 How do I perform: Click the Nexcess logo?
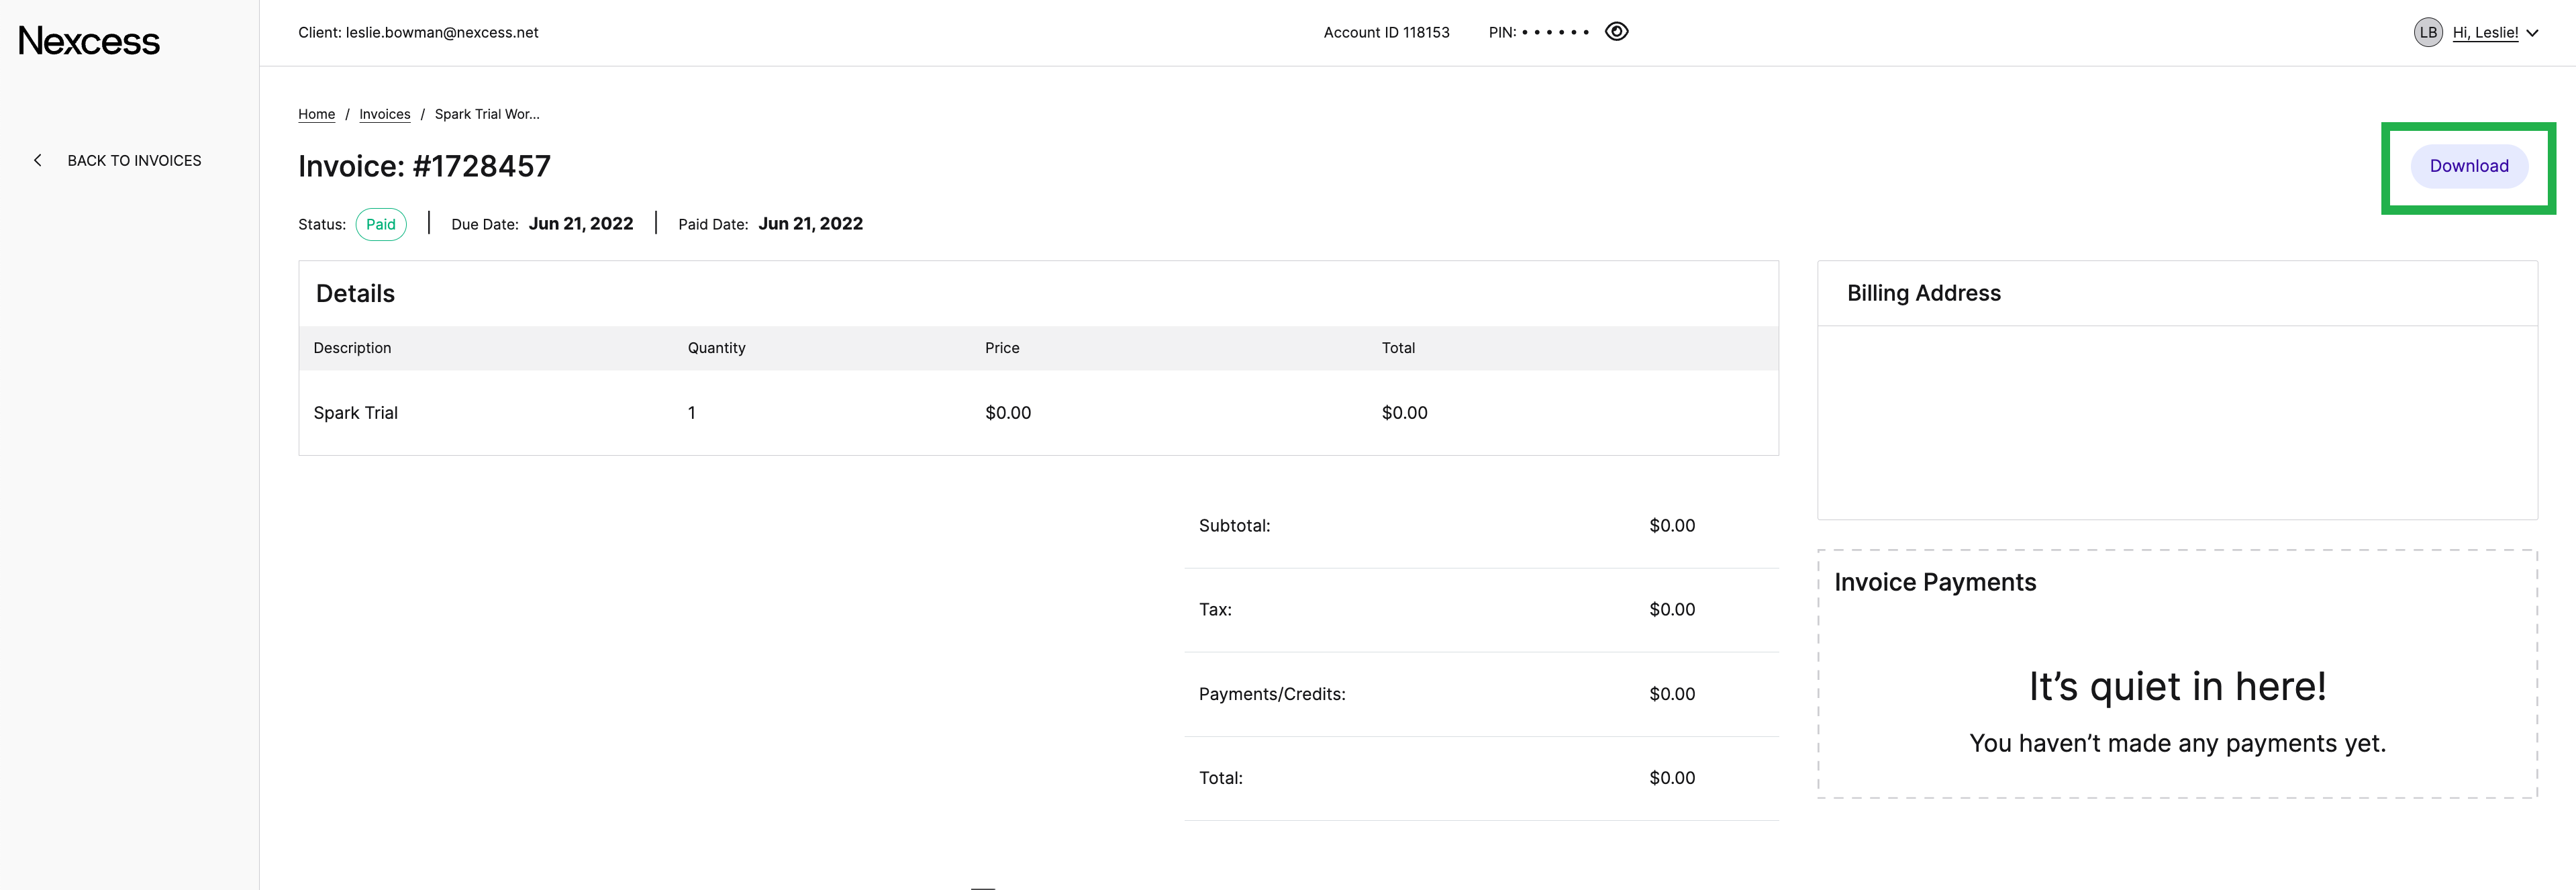pos(89,41)
